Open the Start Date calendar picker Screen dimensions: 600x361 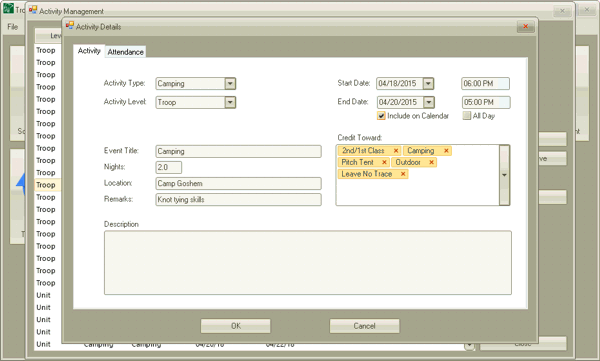point(428,83)
